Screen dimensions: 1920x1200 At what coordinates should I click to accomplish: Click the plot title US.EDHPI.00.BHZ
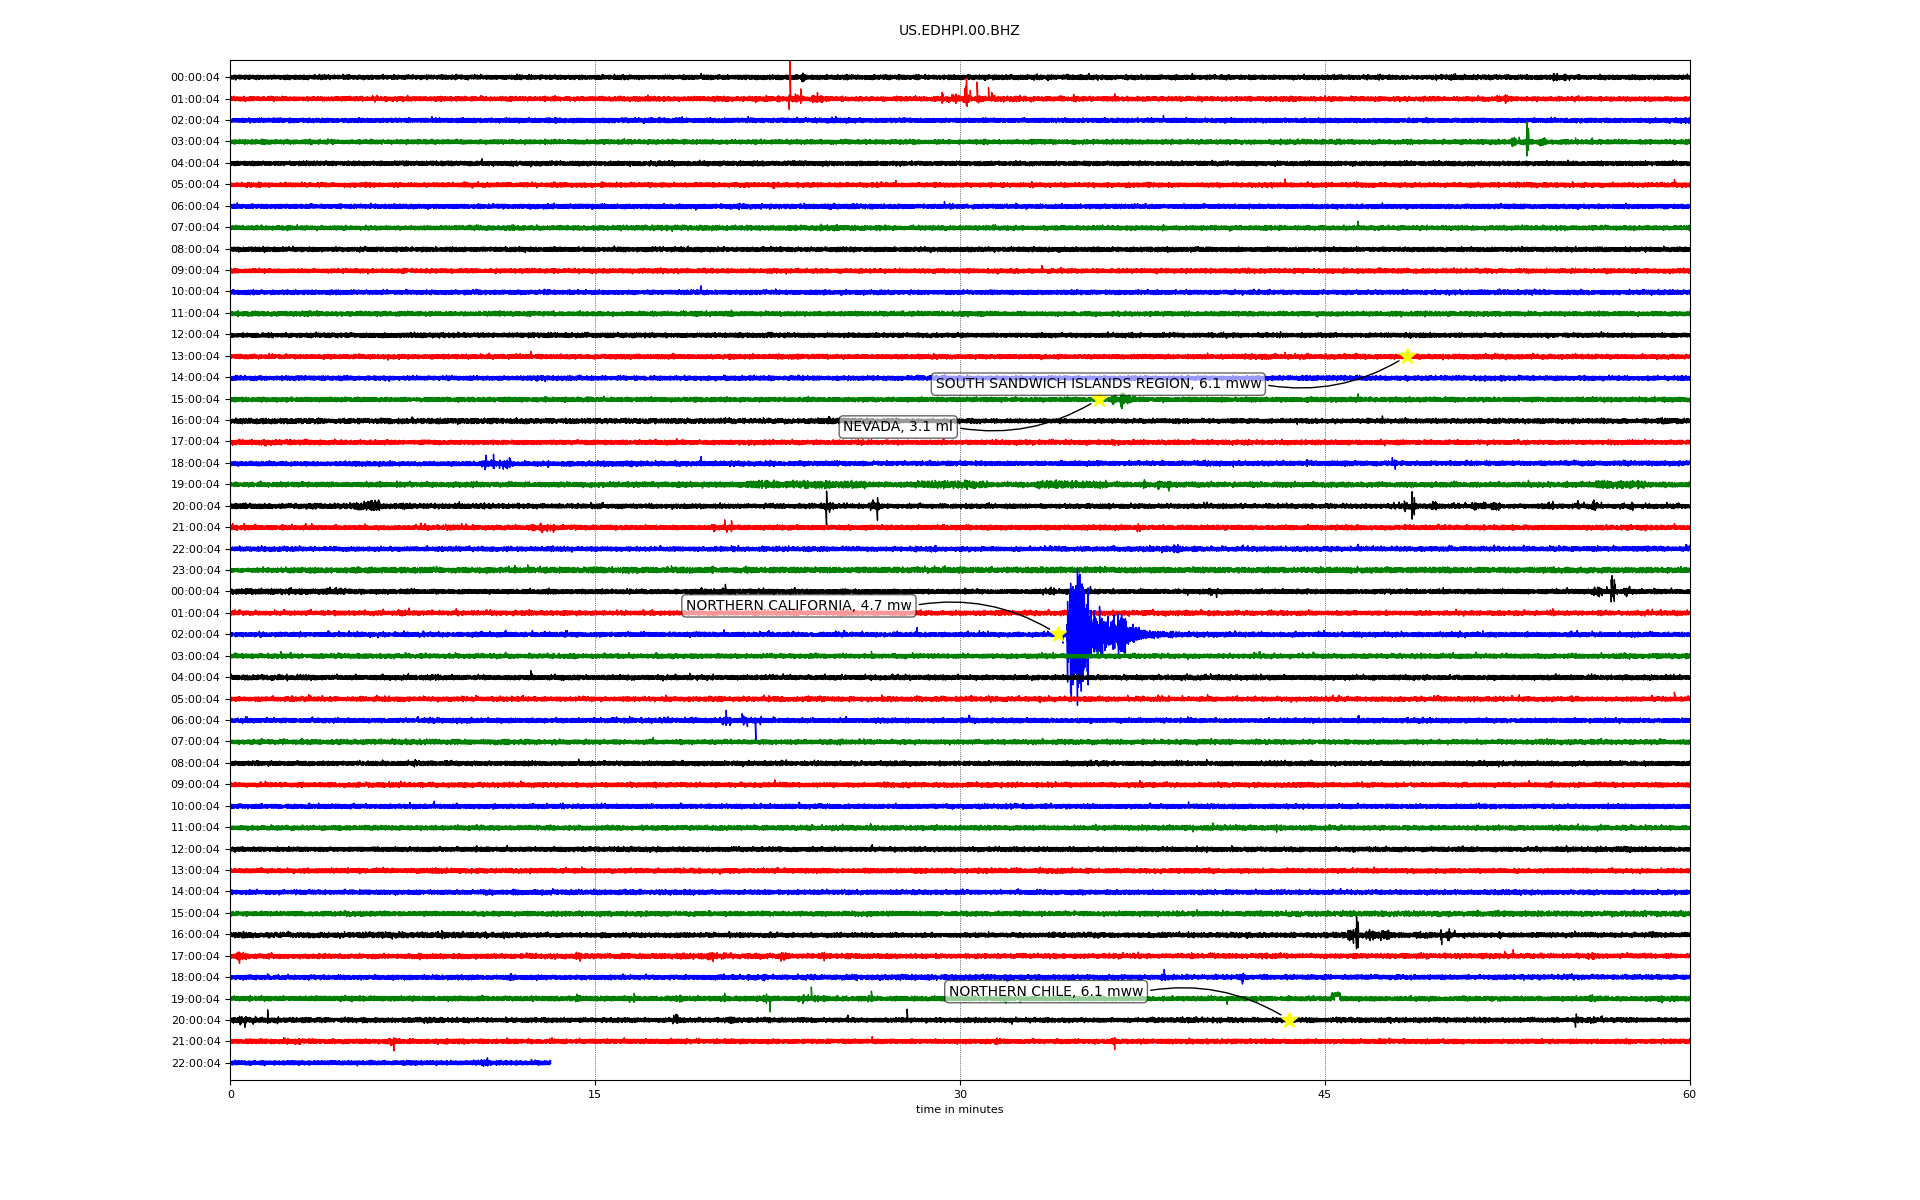click(959, 31)
